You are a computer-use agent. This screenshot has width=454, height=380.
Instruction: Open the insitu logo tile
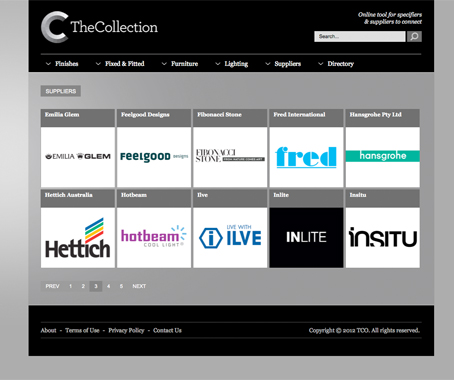pos(383,238)
